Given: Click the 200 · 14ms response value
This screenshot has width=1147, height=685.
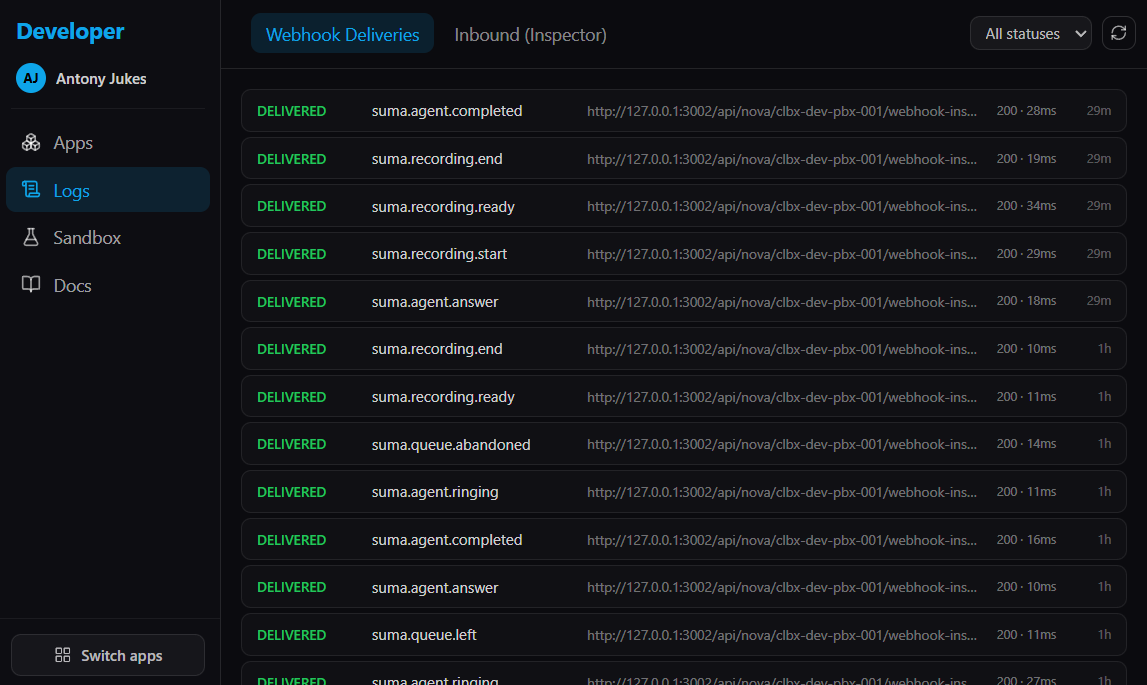Looking at the screenshot, I should (x=1026, y=443).
